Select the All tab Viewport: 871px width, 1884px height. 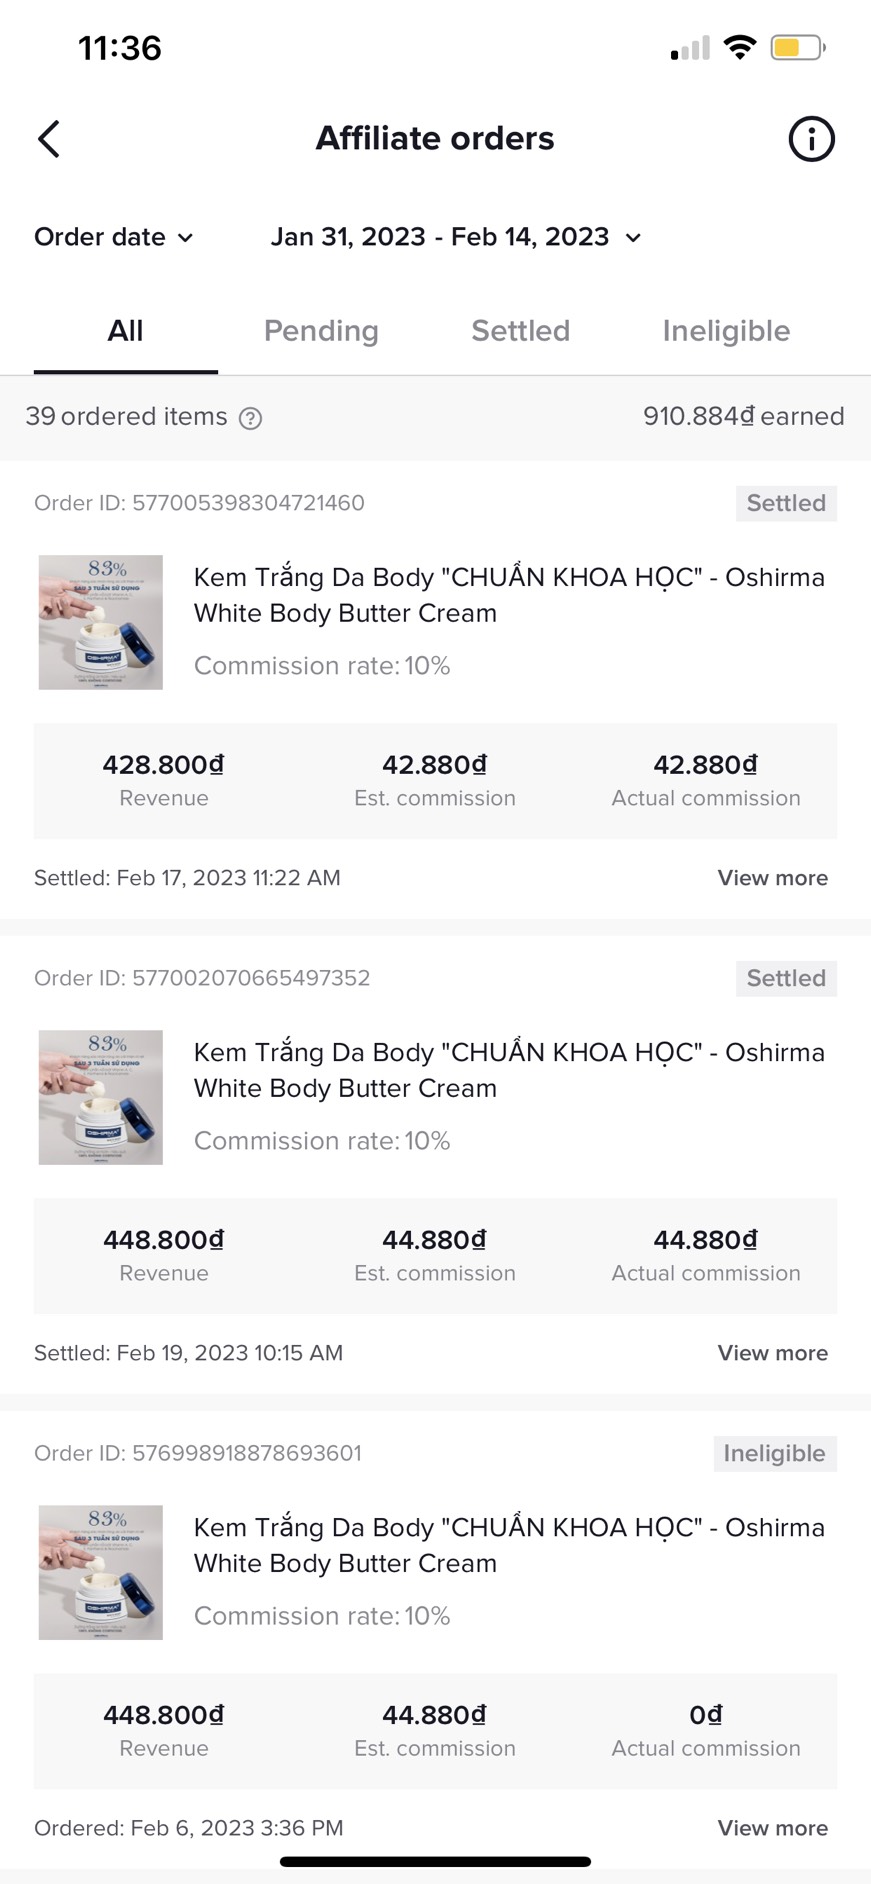pyautogui.click(x=125, y=331)
